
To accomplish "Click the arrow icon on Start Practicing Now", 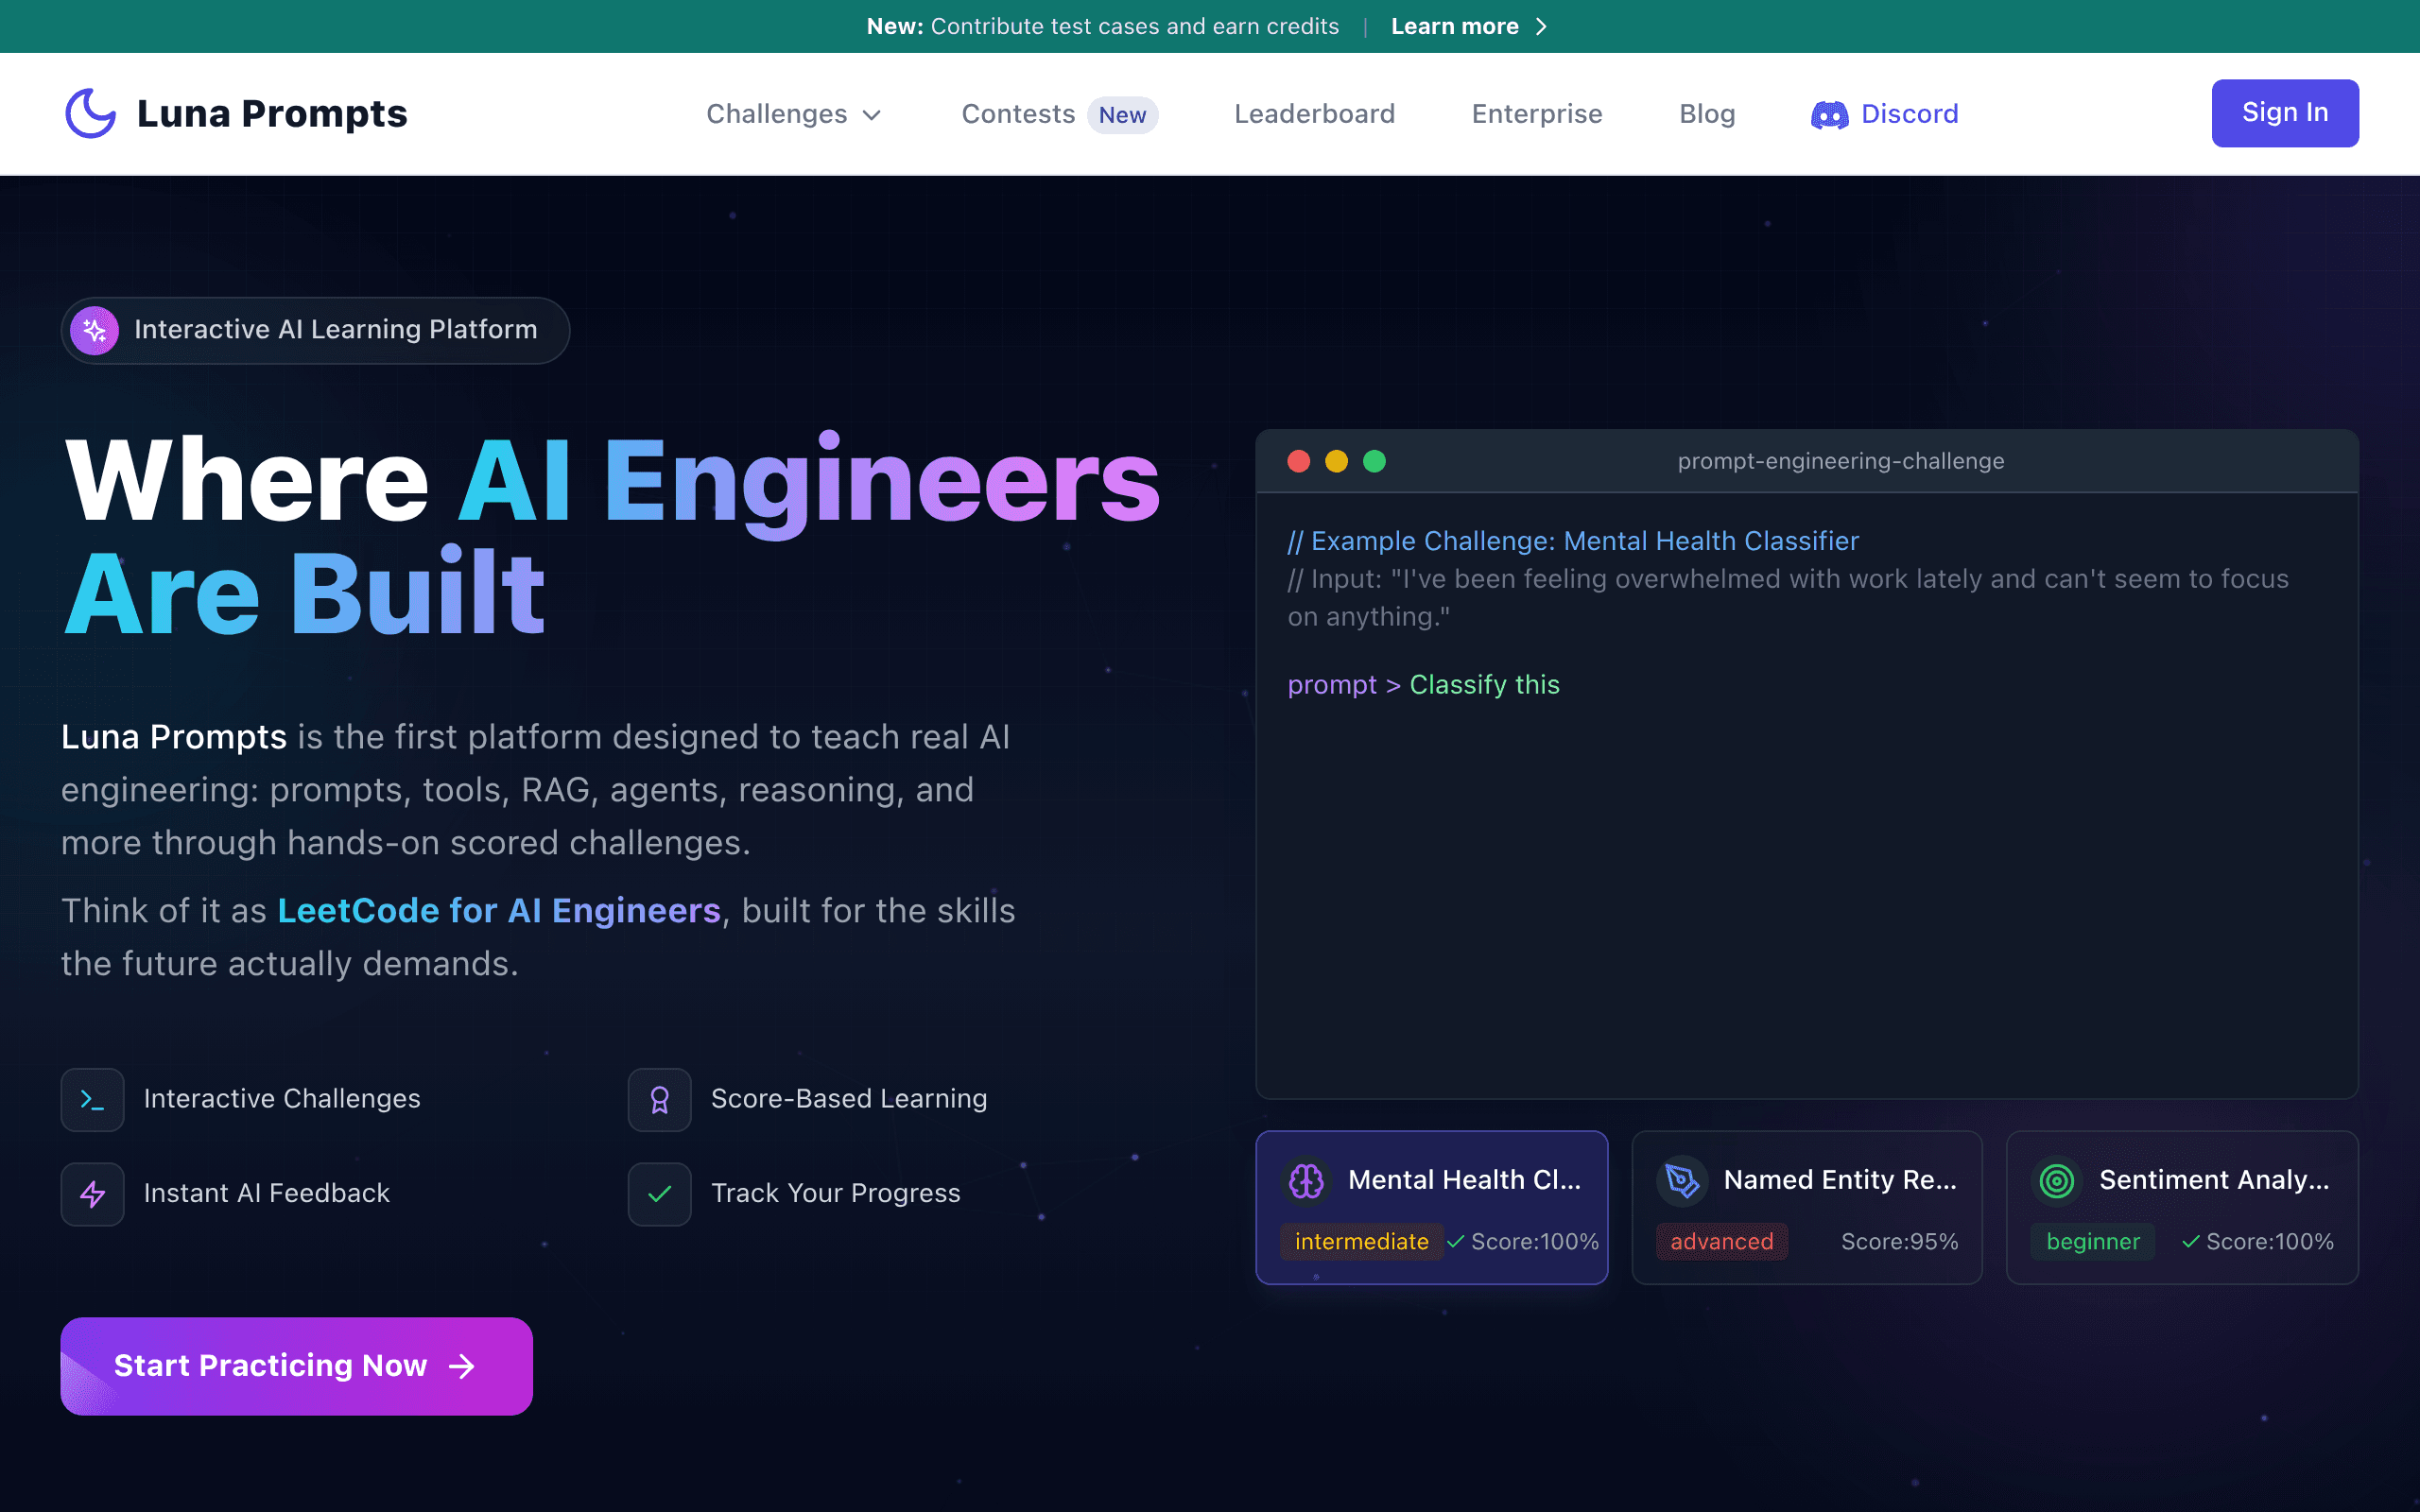I will point(462,1366).
